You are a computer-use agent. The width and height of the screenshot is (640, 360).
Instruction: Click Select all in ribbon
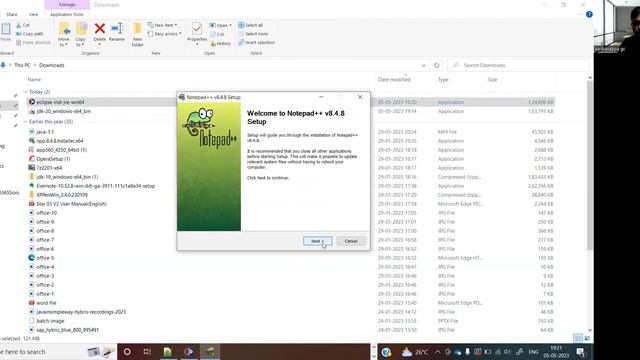250,25
